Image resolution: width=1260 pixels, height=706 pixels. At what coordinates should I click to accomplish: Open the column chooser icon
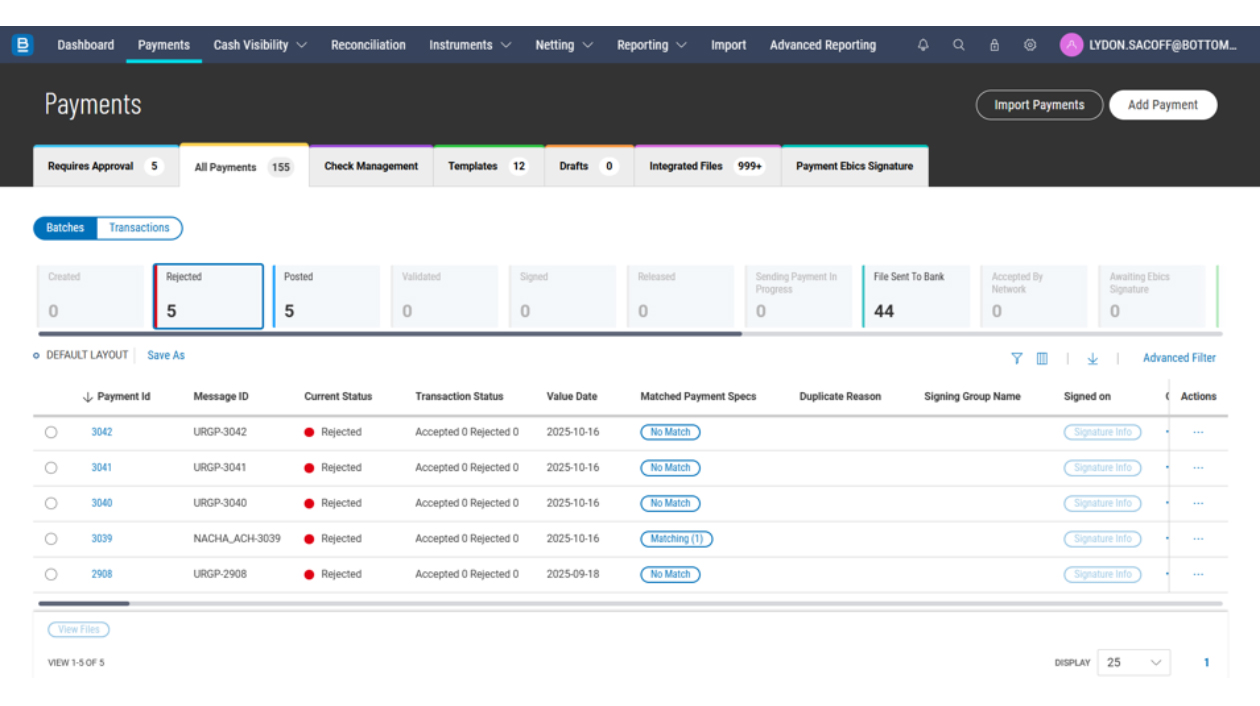tap(1042, 358)
